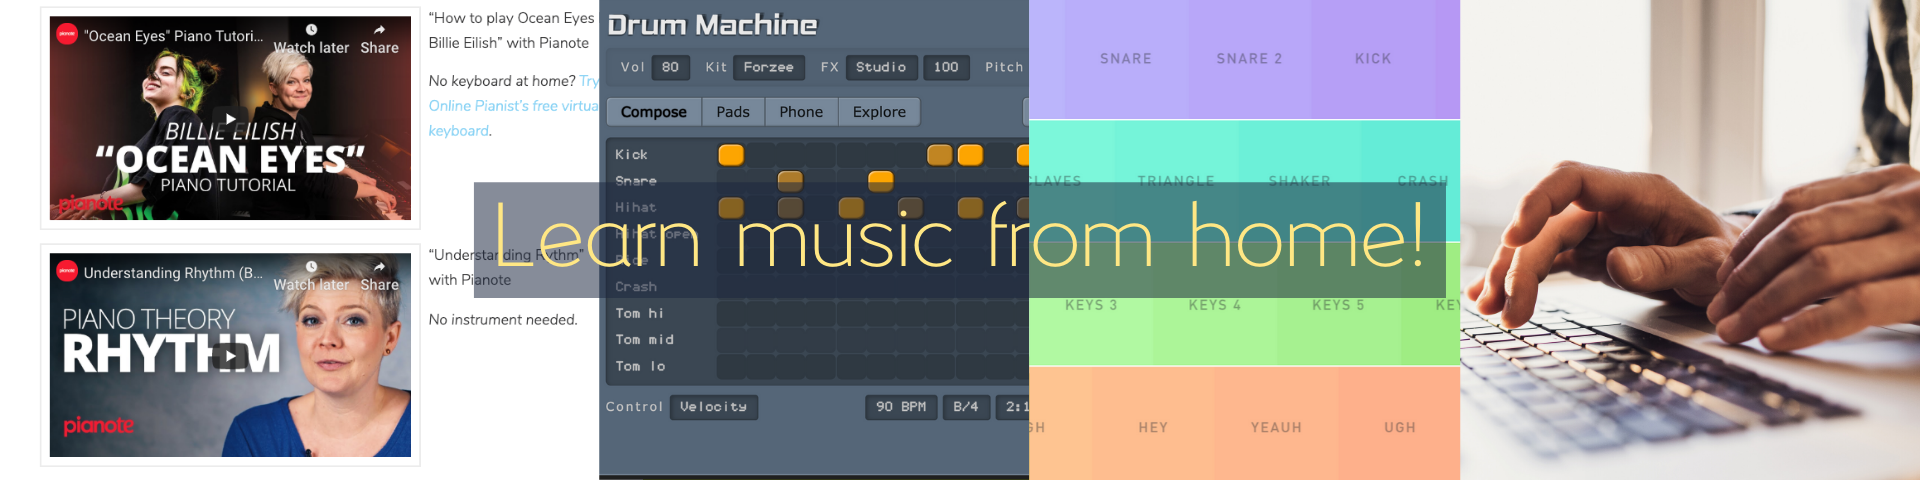
Task: Click Watch later icon on Understanding Rhythm video
Action: pos(311,267)
